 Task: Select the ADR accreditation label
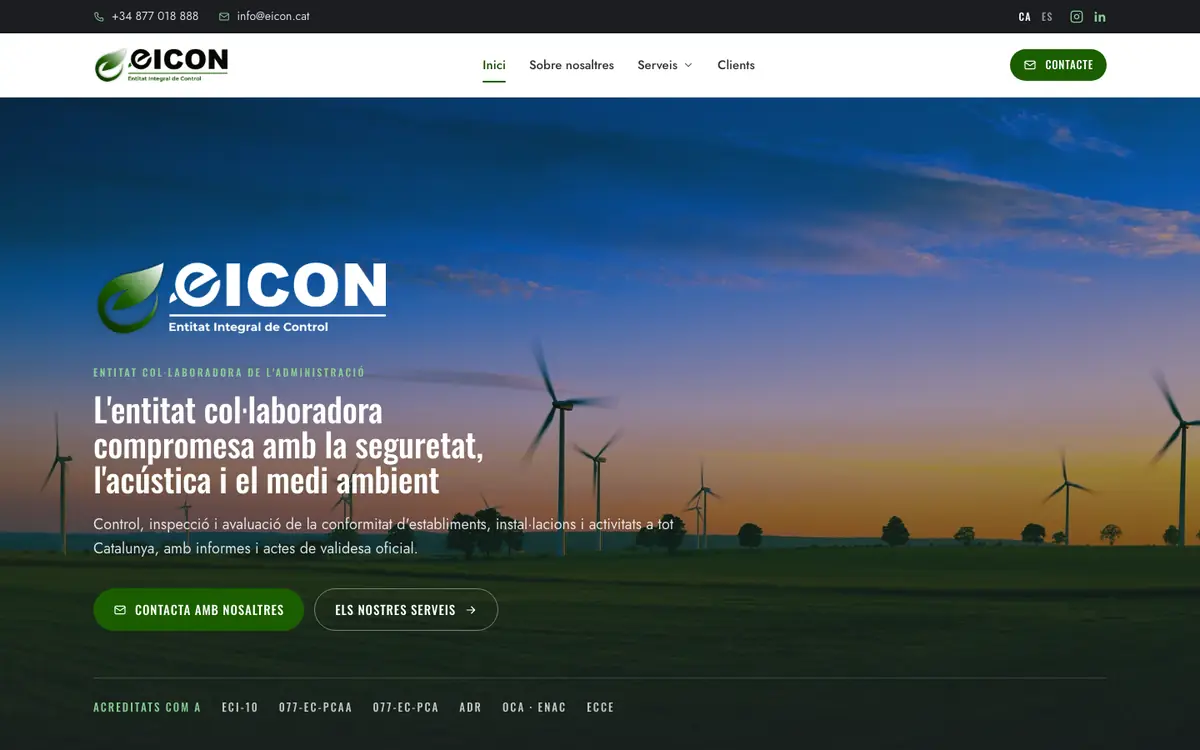[470, 707]
